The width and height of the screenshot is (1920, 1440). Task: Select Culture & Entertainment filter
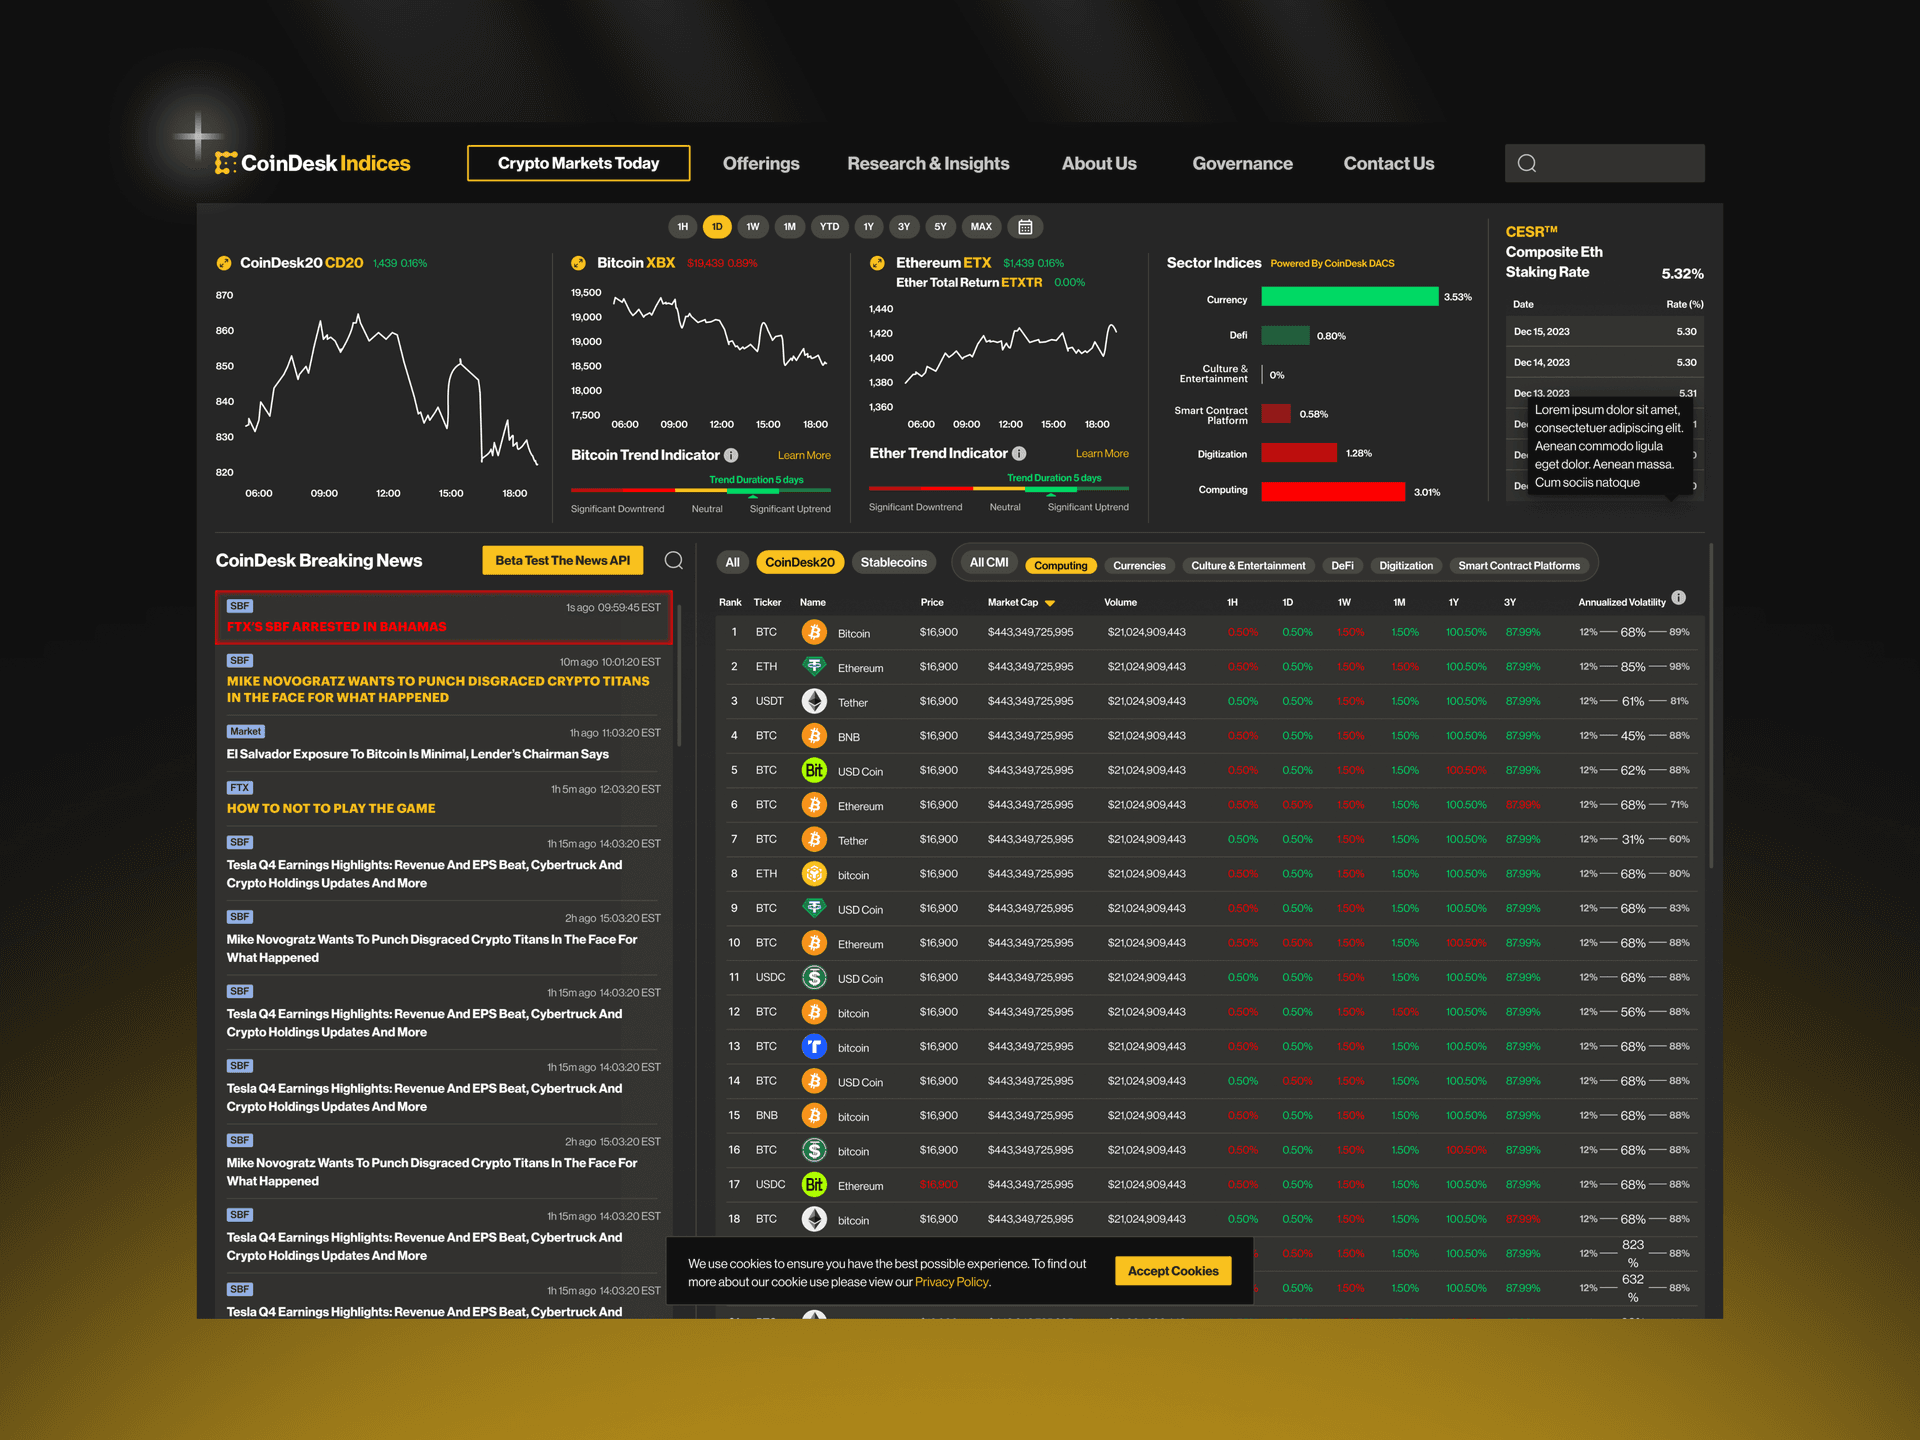(1248, 566)
